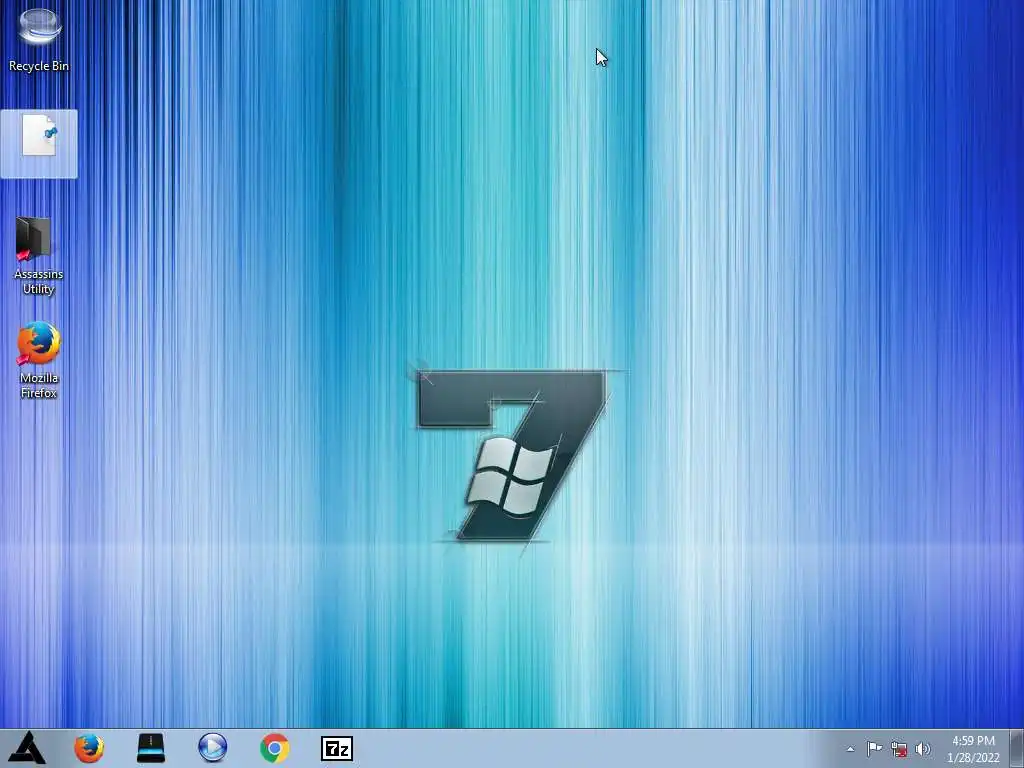
Task: Launch Google Chrome from the taskbar
Action: (274, 748)
